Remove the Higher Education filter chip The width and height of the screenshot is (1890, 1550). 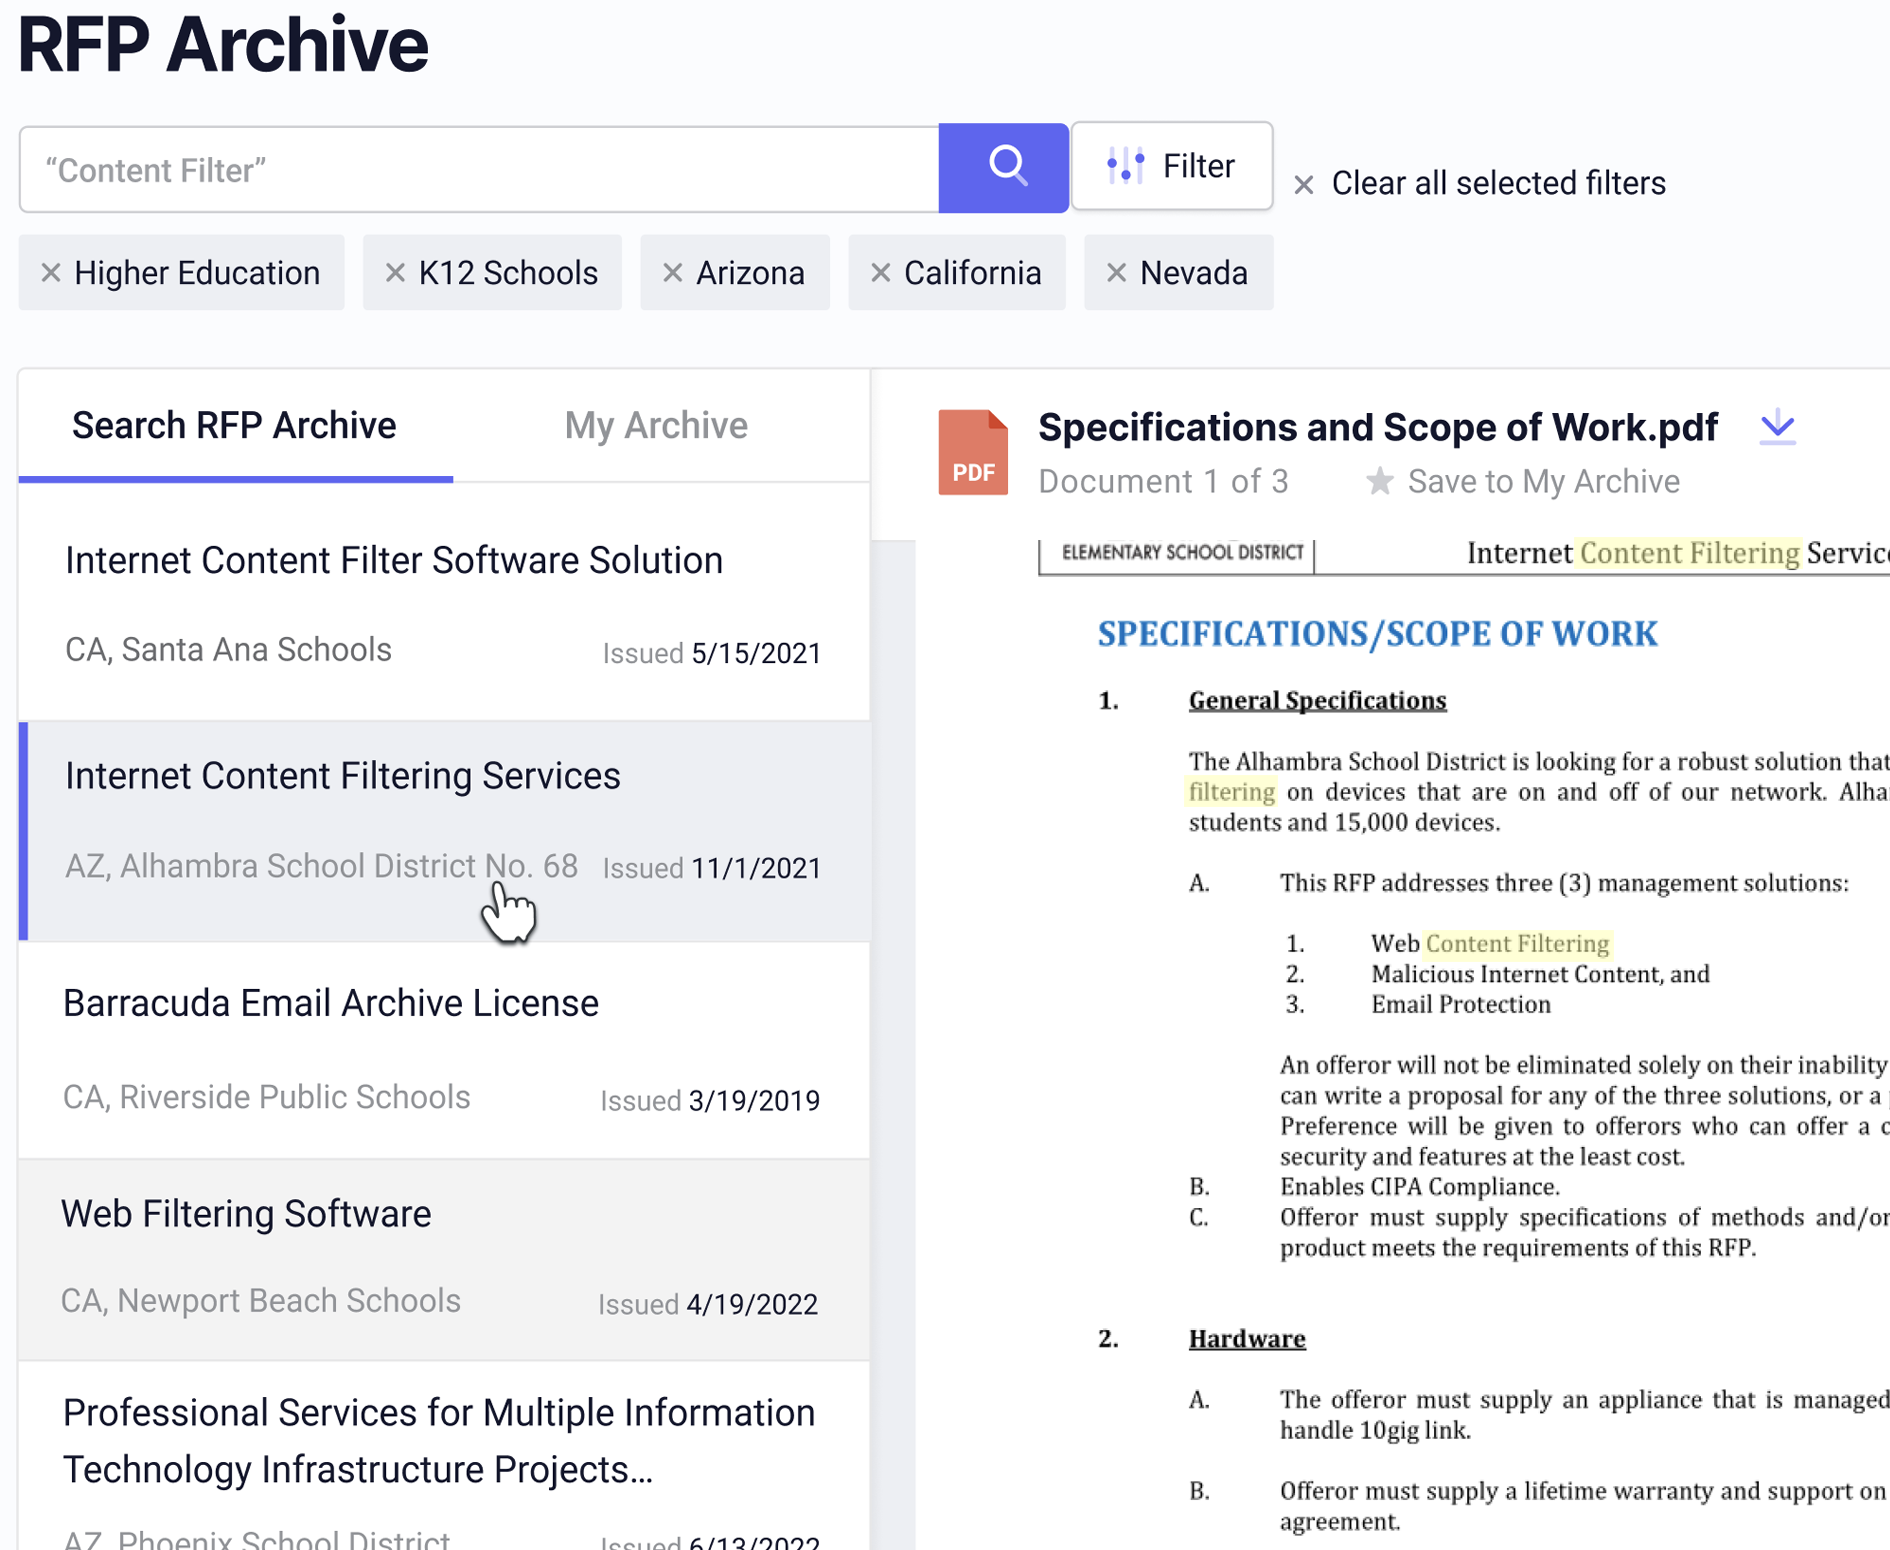51,272
